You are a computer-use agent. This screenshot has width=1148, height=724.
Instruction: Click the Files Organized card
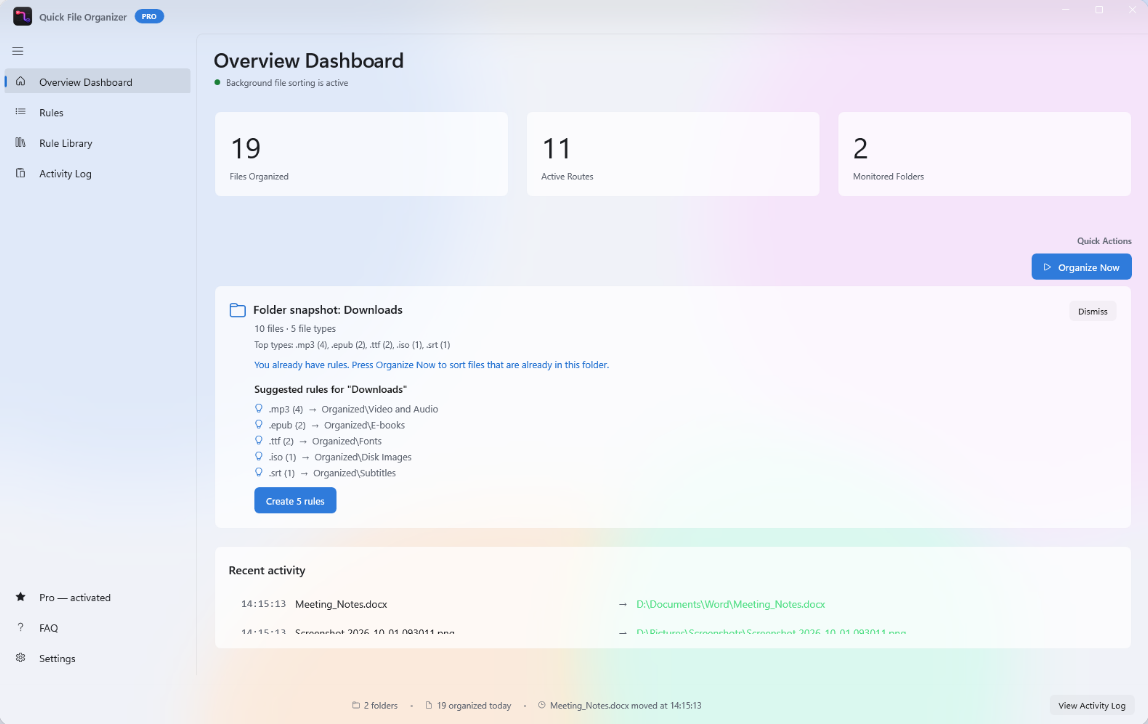[x=361, y=154]
